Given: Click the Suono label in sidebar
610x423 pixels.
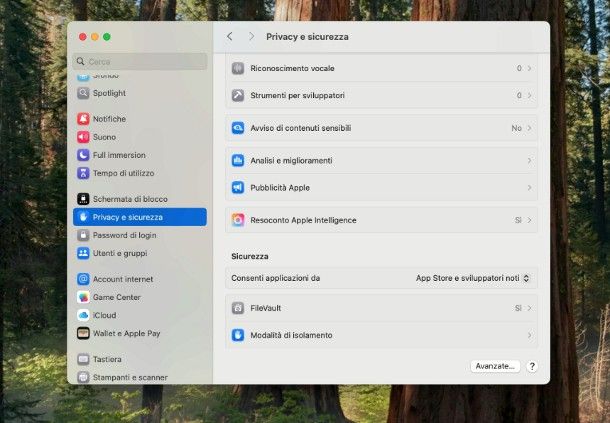Looking at the screenshot, I should 104,137.
